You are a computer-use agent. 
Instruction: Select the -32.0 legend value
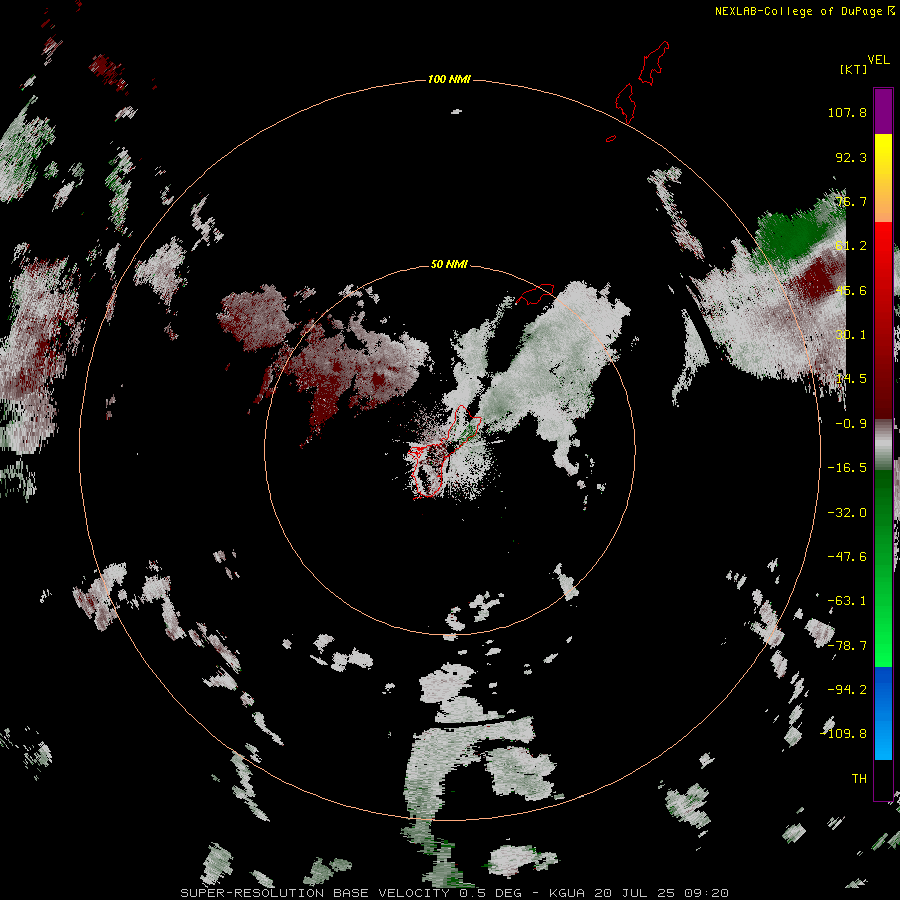[847, 513]
